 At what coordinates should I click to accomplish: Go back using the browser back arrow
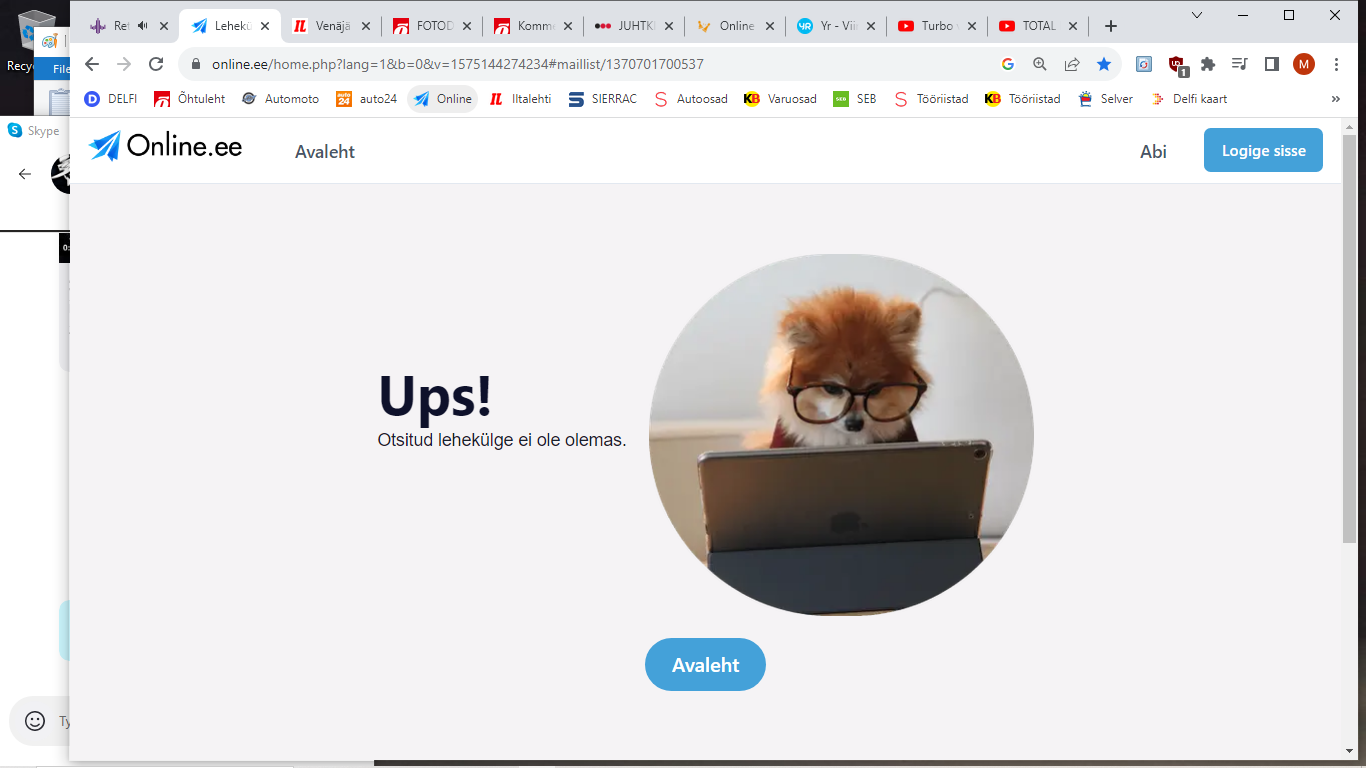[x=92, y=64]
